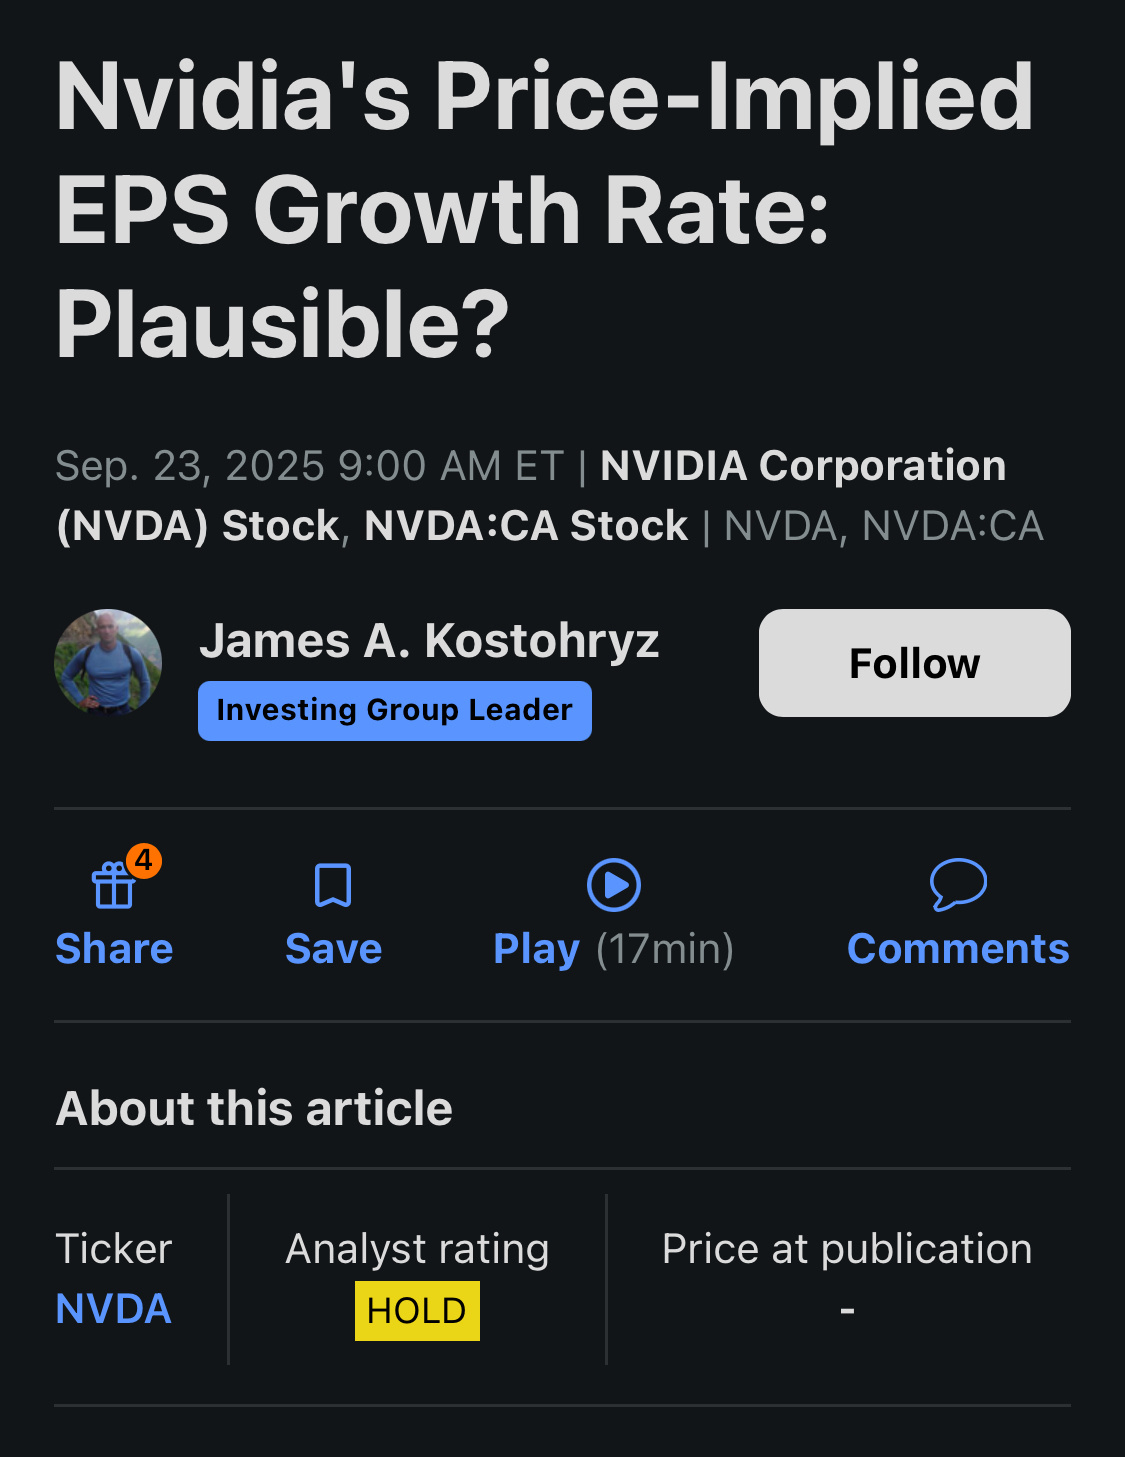
Task: Click the circular play audio icon
Action: click(x=613, y=885)
